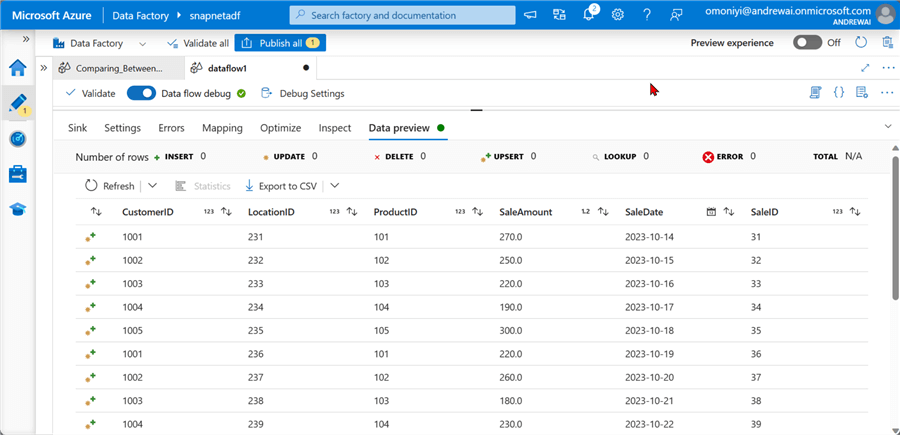Image resolution: width=900 pixels, height=435 pixels.
Task: Open the Home icon in left sidebar
Action: click(x=17, y=68)
